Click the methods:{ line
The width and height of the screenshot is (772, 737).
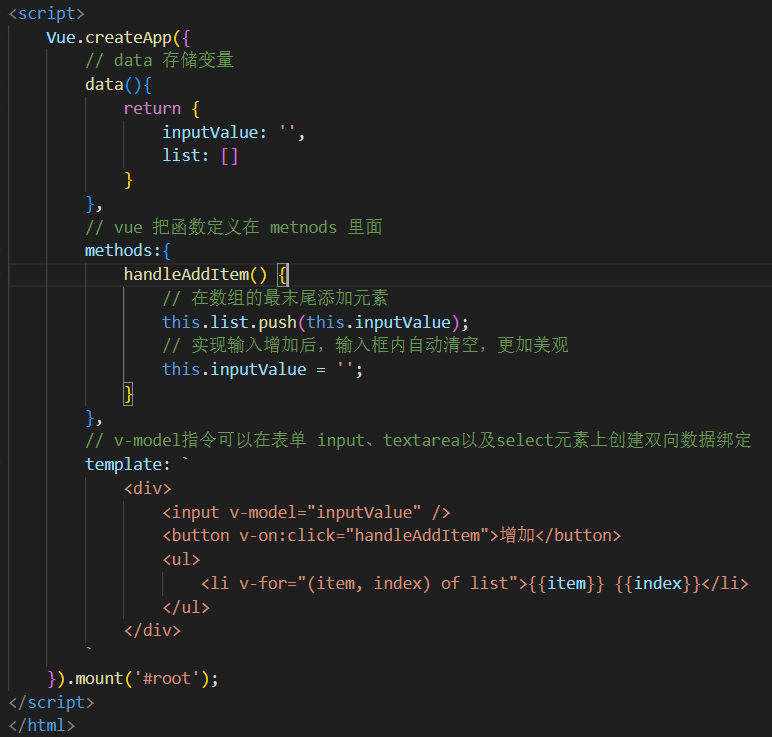128,251
